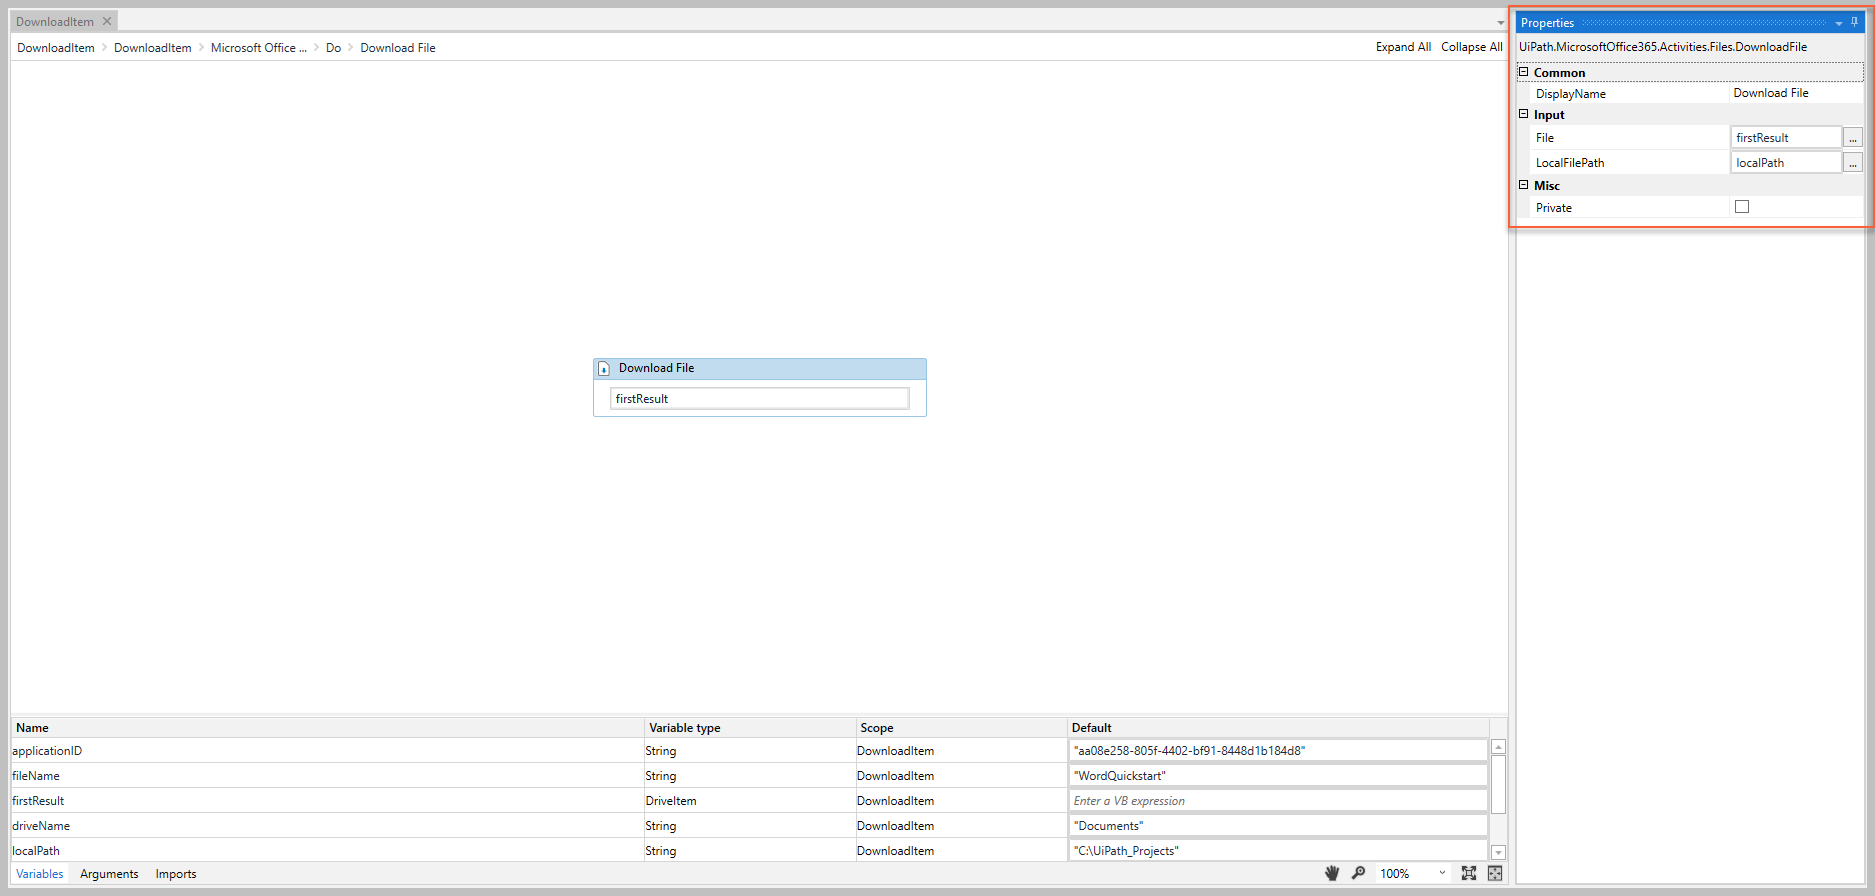Switch to the Variables tab
The width and height of the screenshot is (1875, 896).
pyautogui.click(x=40, y=874)
